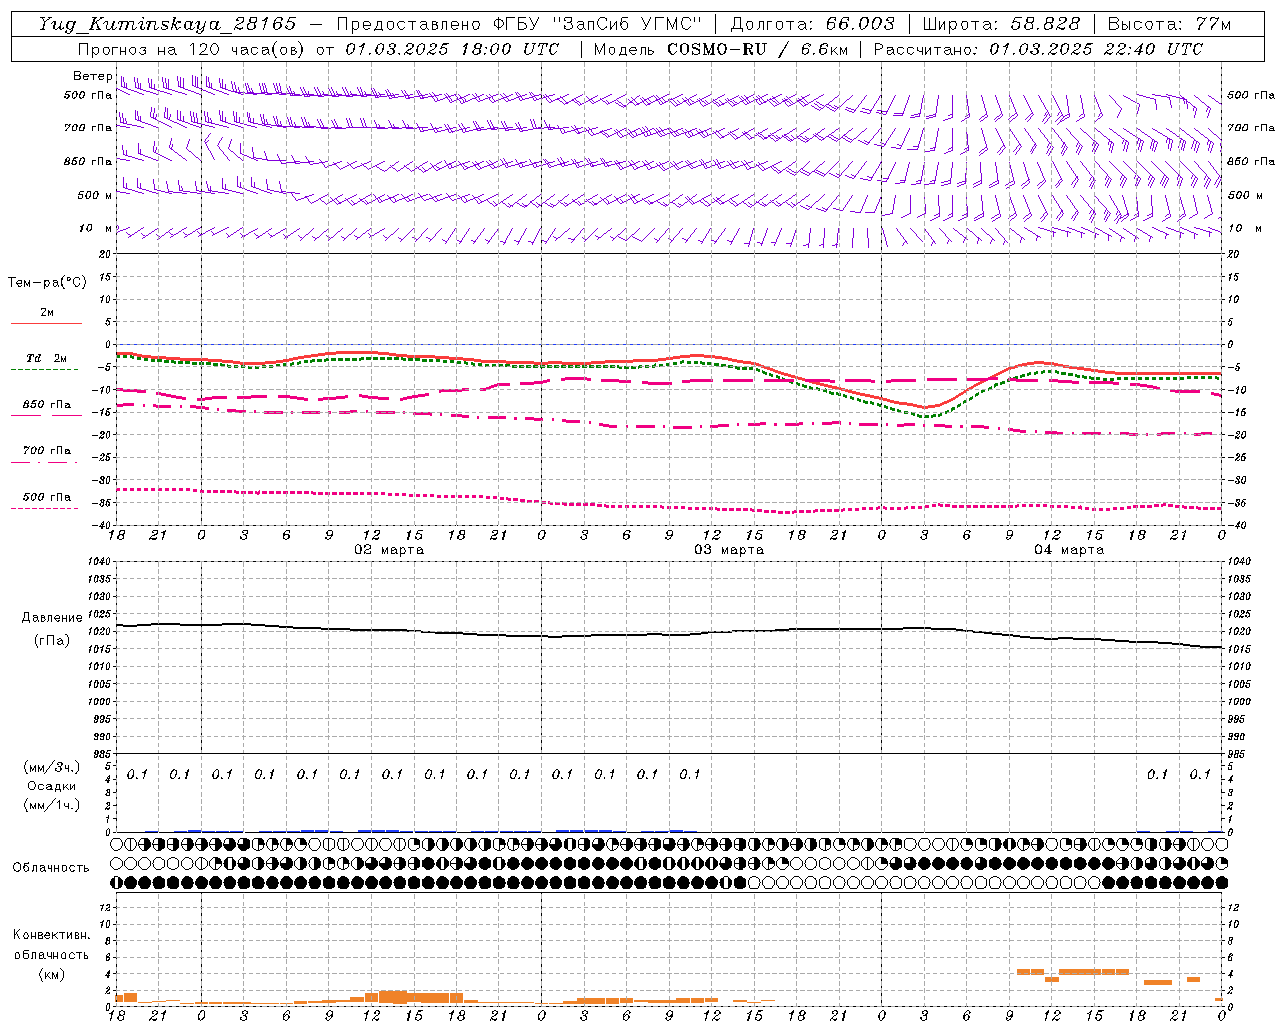
Task: Click the red 2м temperature curve minimum on 04 марта
Action: pos(926,407)
